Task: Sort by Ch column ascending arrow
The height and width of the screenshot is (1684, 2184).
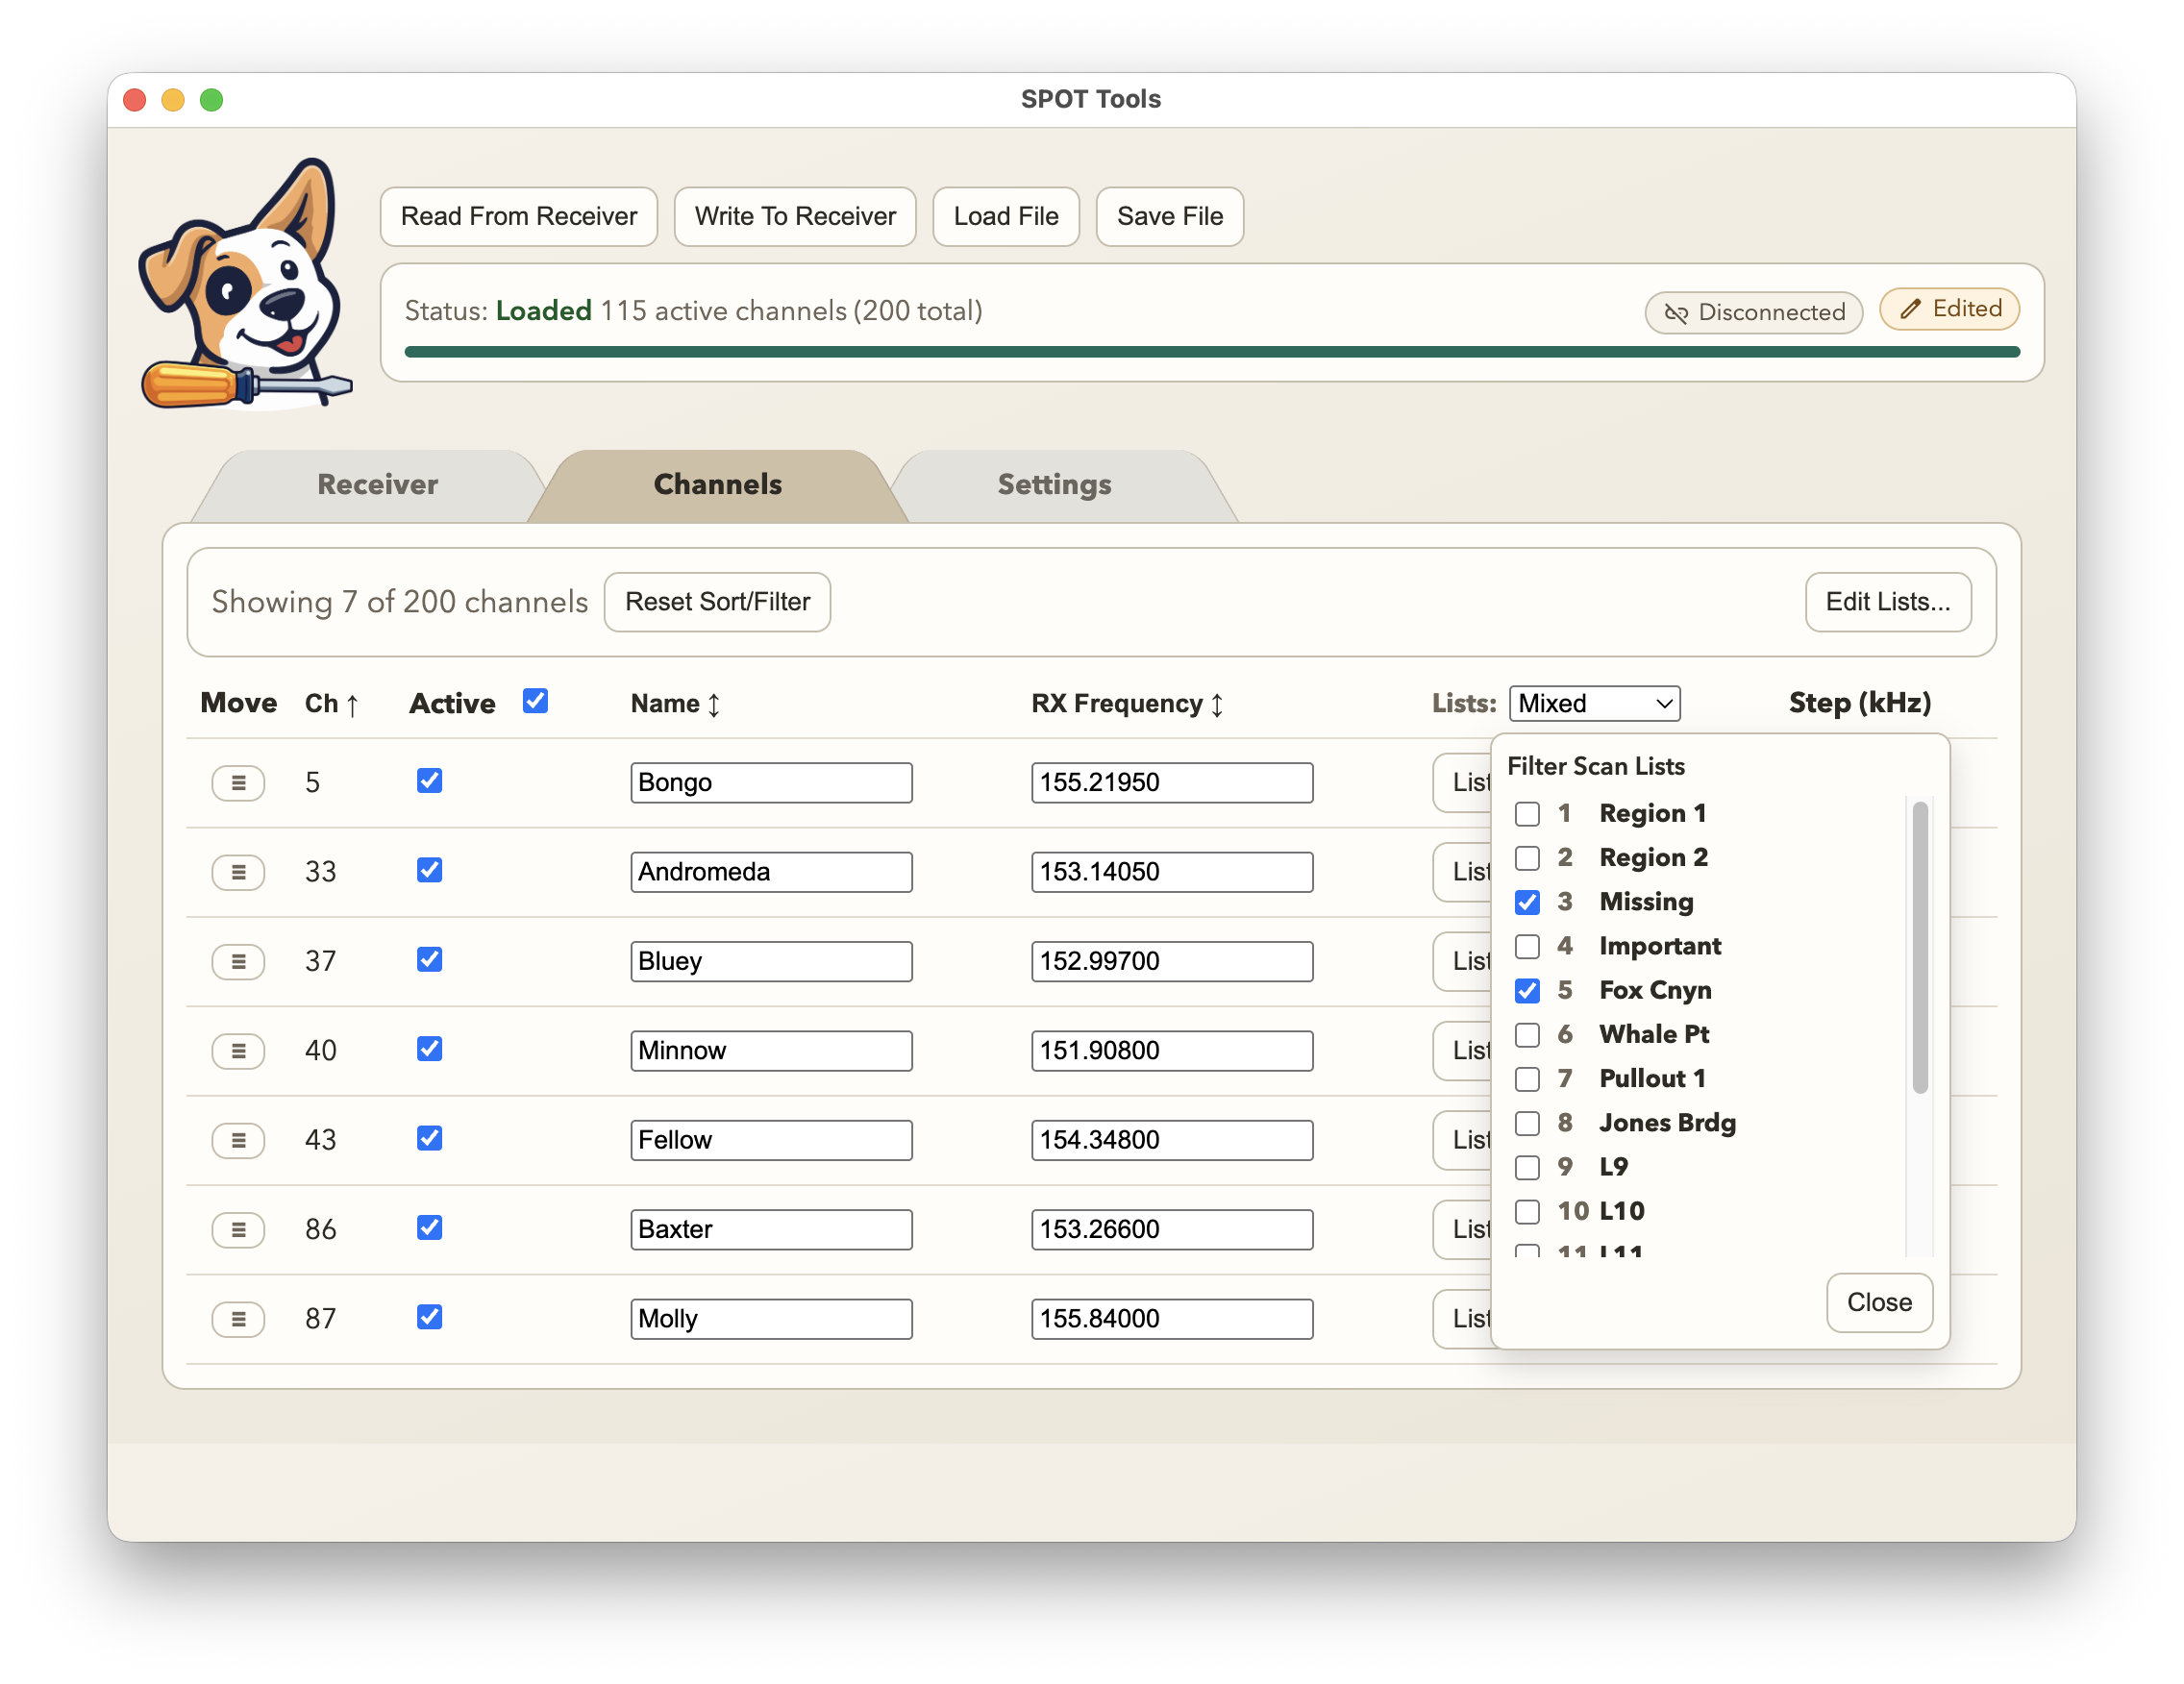Action: click(x=352, y=705)
